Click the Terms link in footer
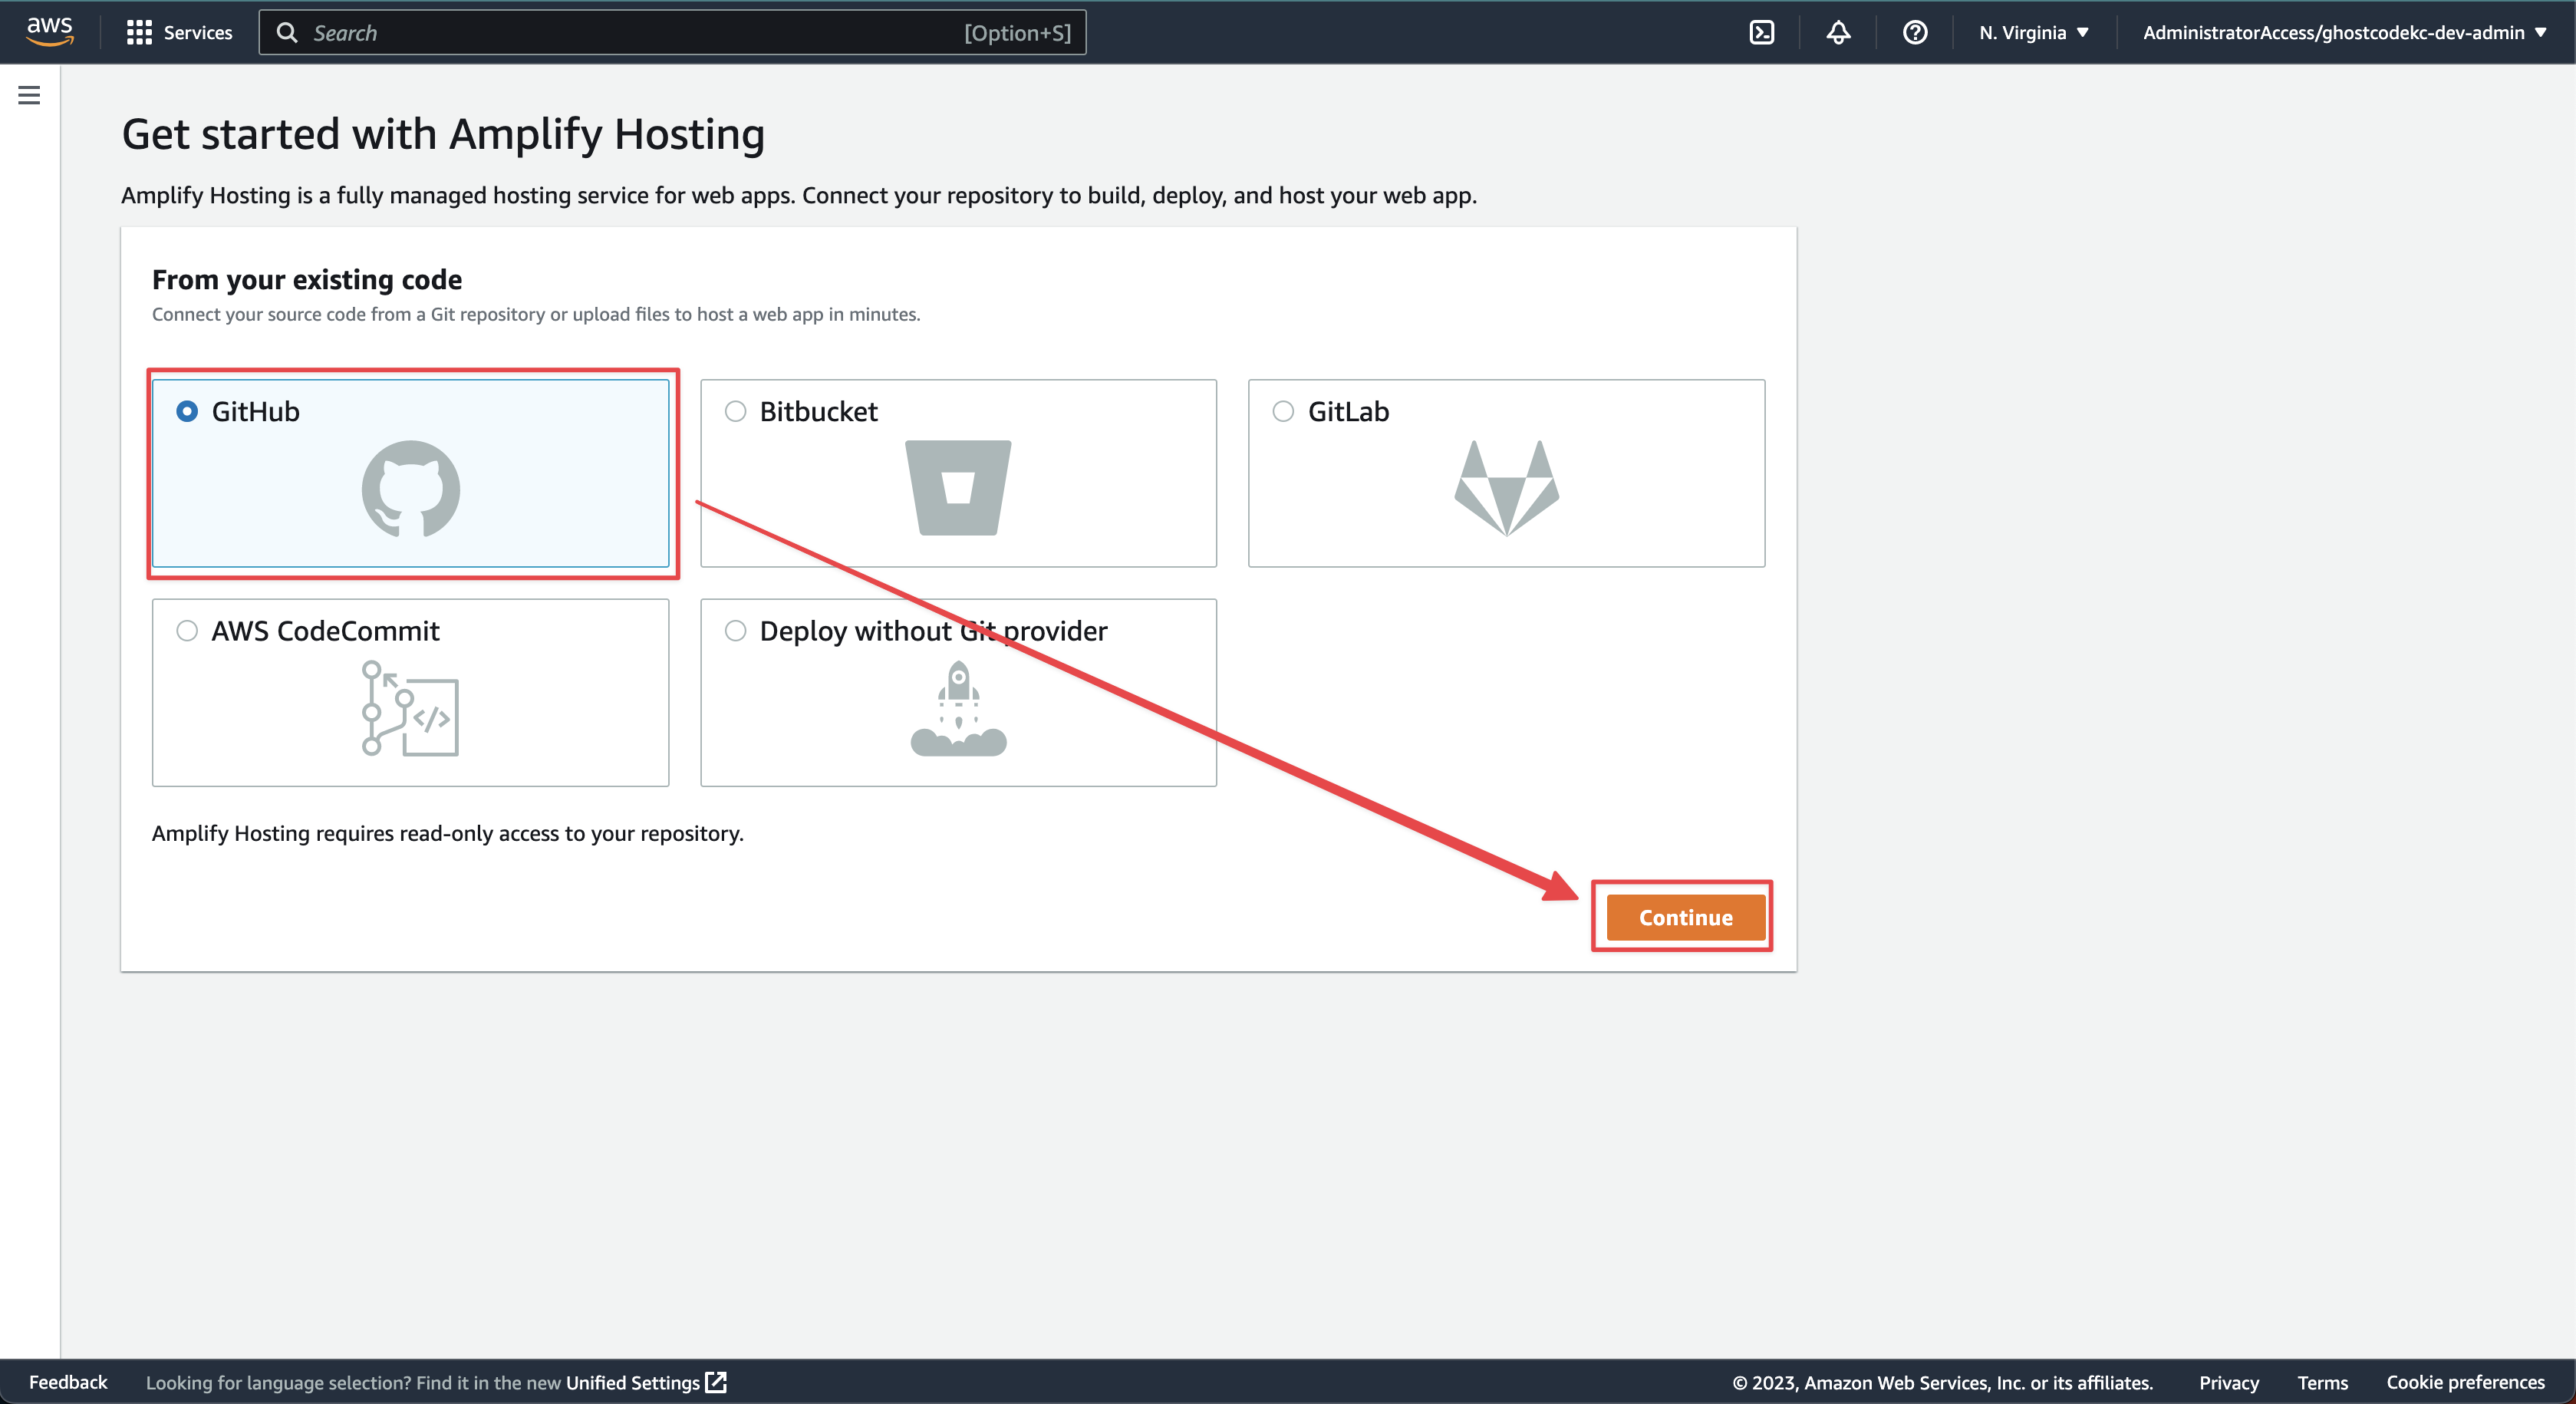 [x=2322, y=1382]
